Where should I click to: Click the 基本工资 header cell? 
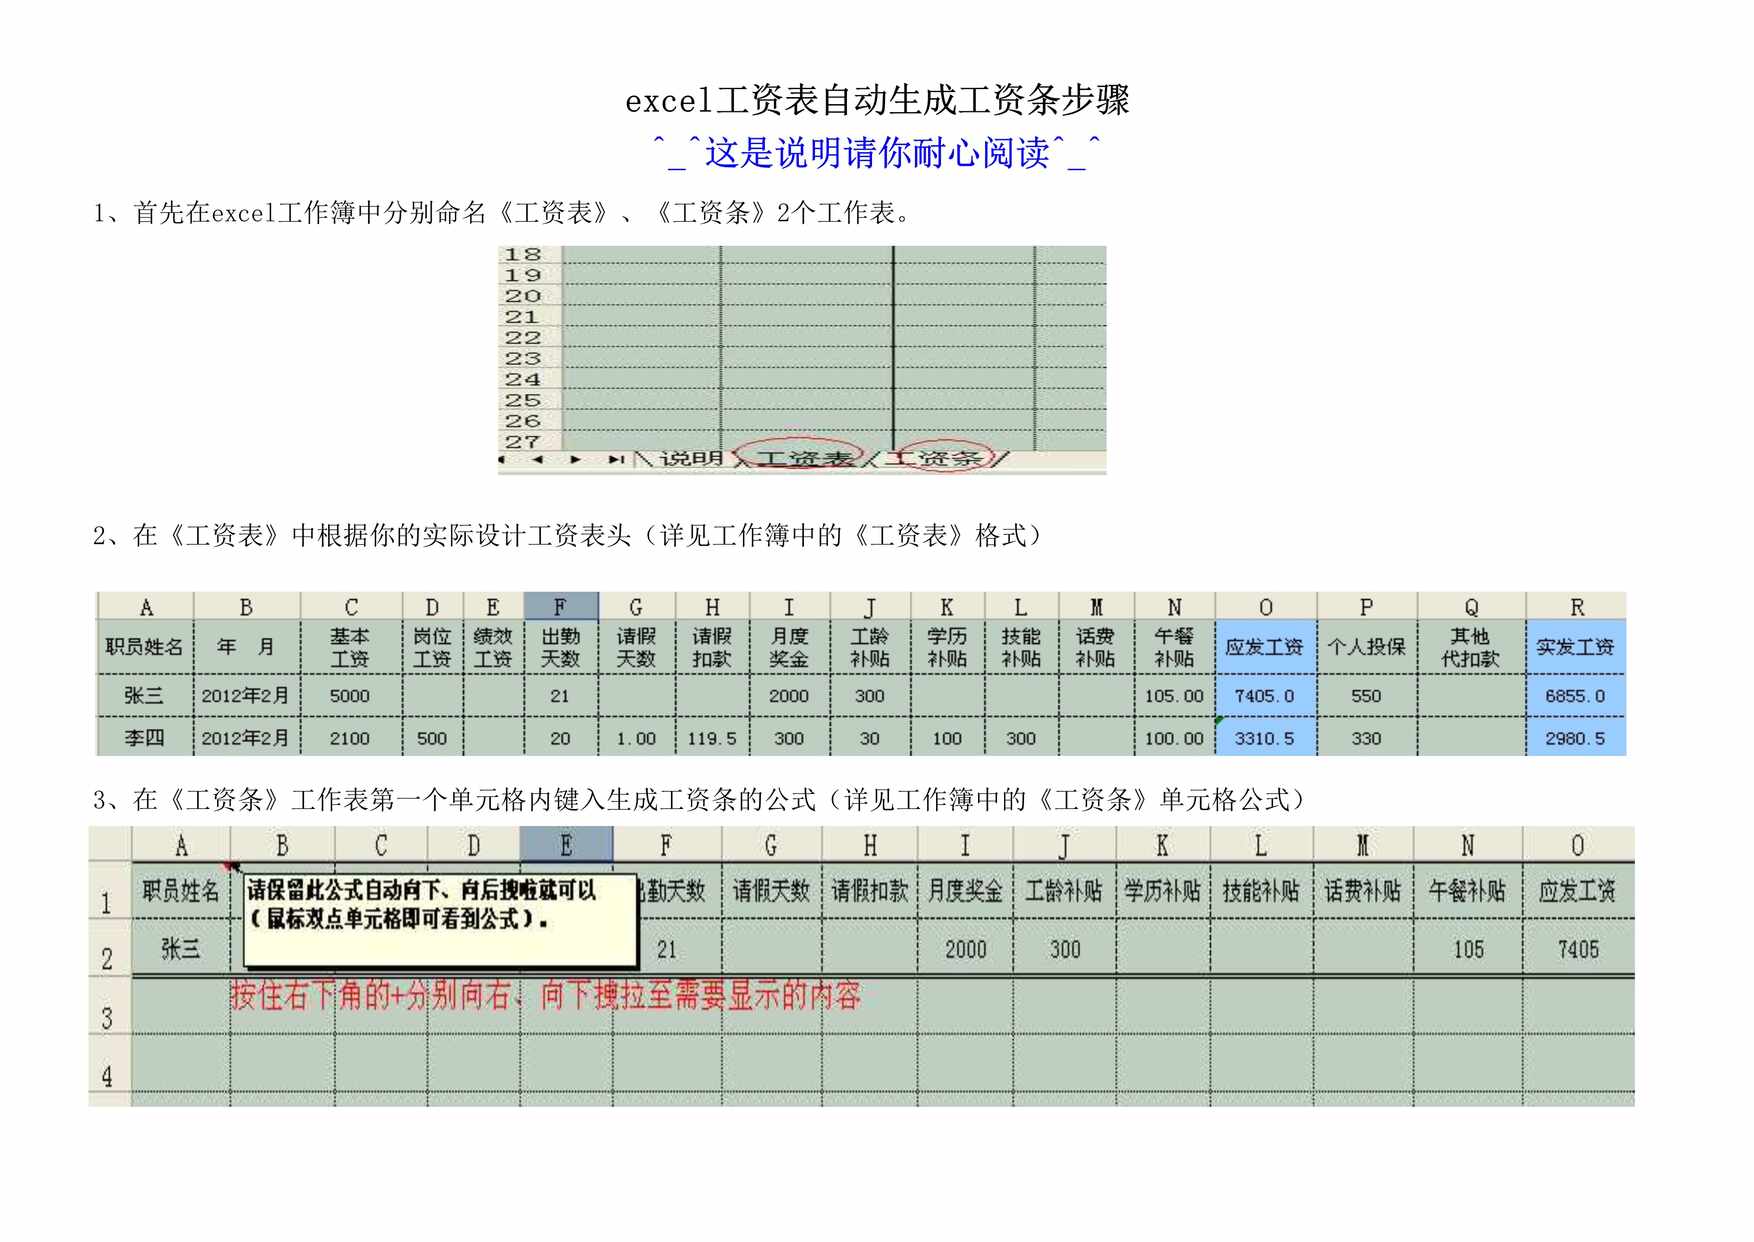coord(350,647)
